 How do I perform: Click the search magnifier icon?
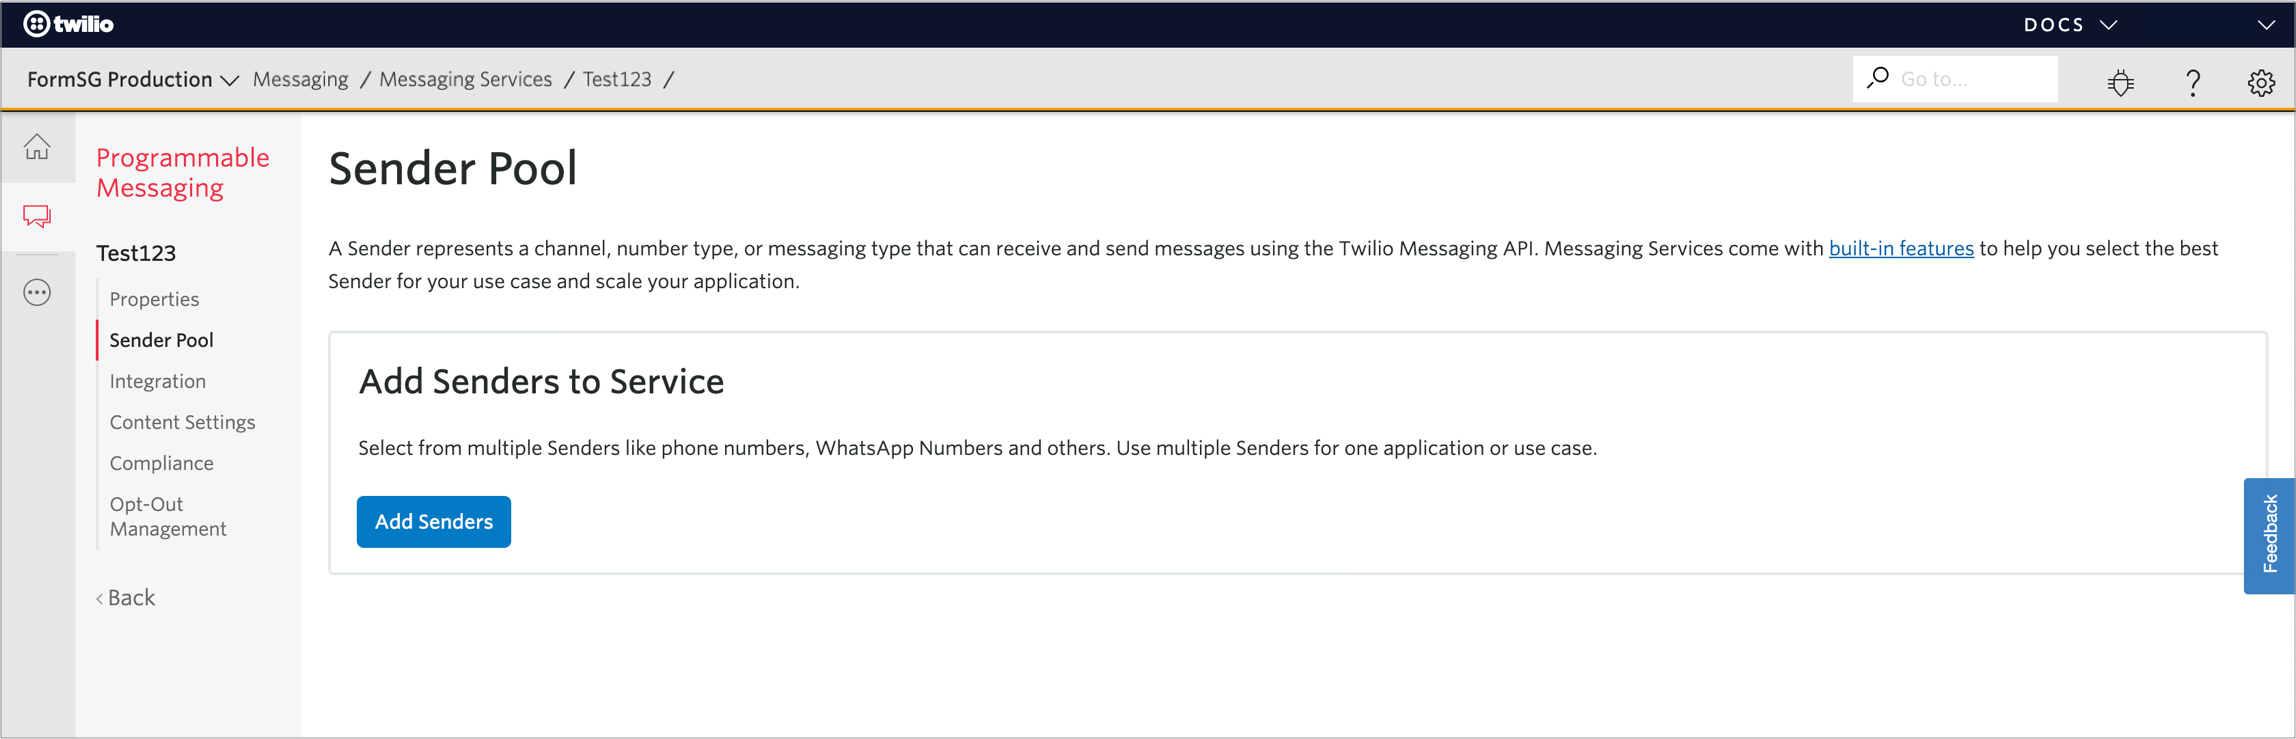pos(1878,78)
